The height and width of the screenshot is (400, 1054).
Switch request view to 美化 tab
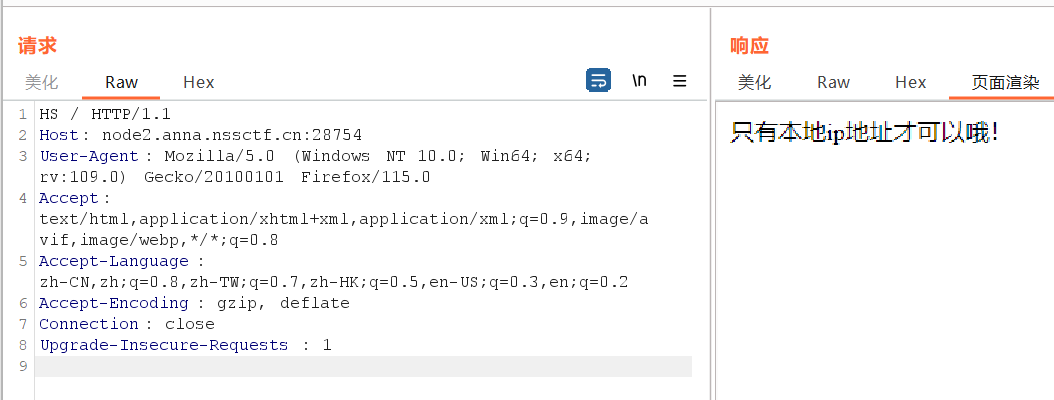[x=42, y=82]
